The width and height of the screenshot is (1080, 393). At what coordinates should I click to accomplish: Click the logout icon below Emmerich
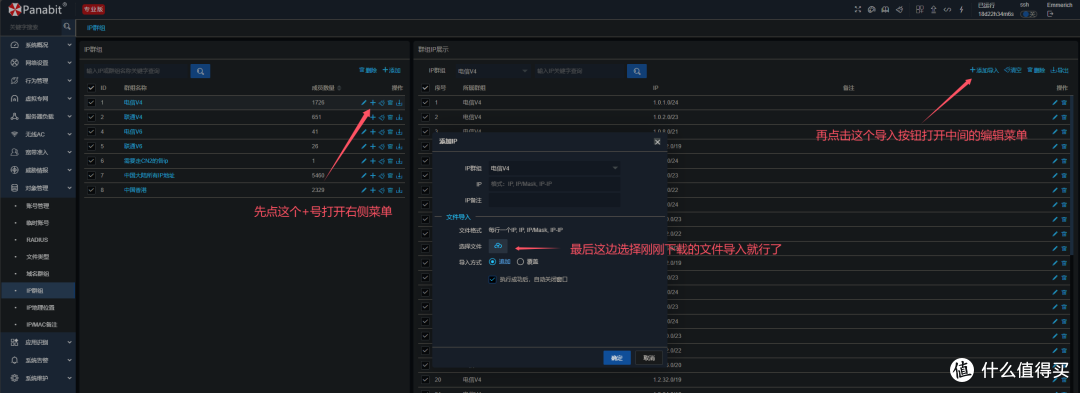[x=1050, y=14]
